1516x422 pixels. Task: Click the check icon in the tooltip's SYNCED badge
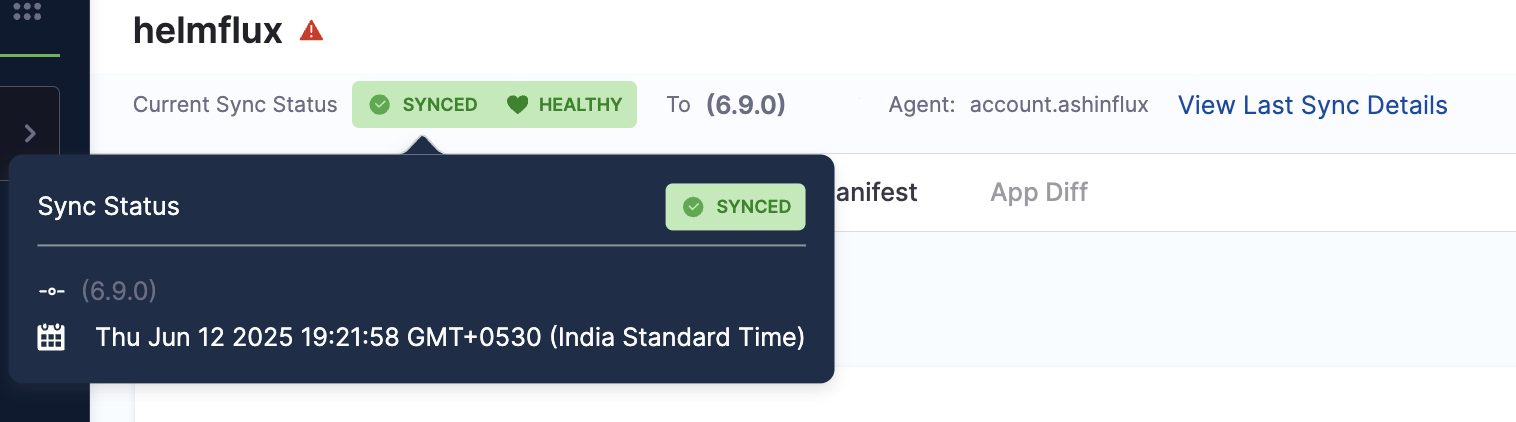click(692, 207)
